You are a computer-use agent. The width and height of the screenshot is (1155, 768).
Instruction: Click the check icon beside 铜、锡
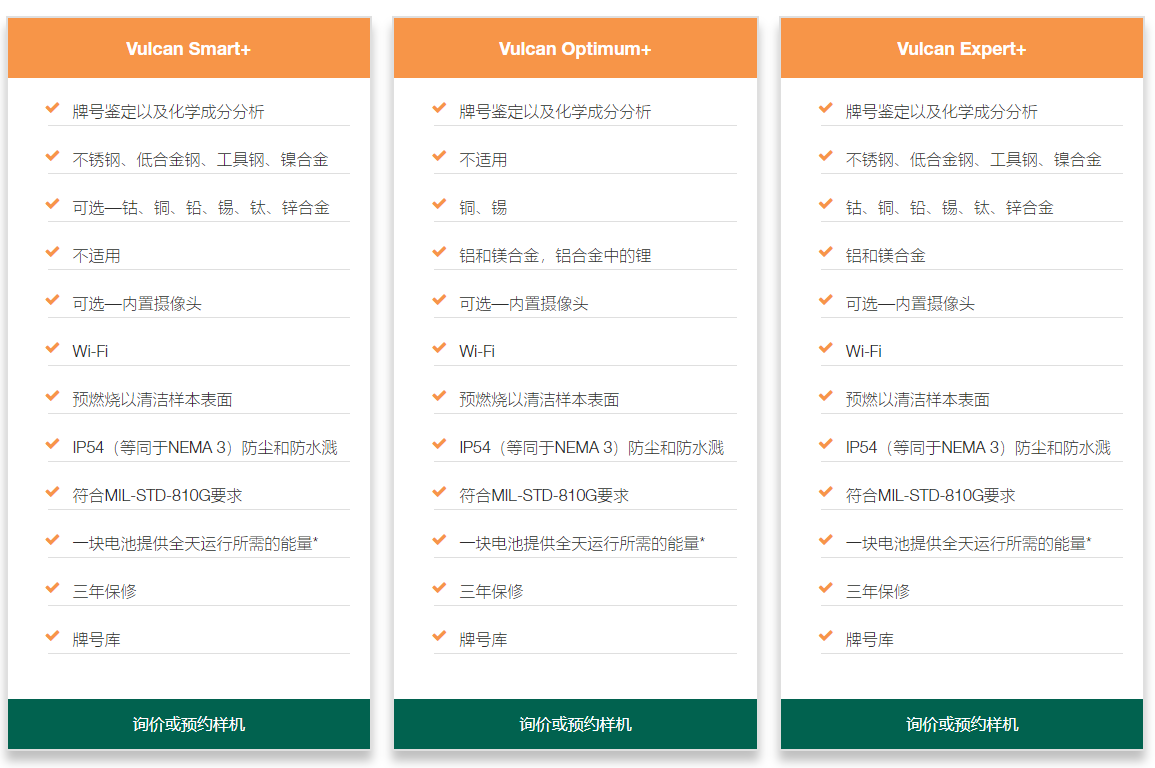[x=439, y=204]
